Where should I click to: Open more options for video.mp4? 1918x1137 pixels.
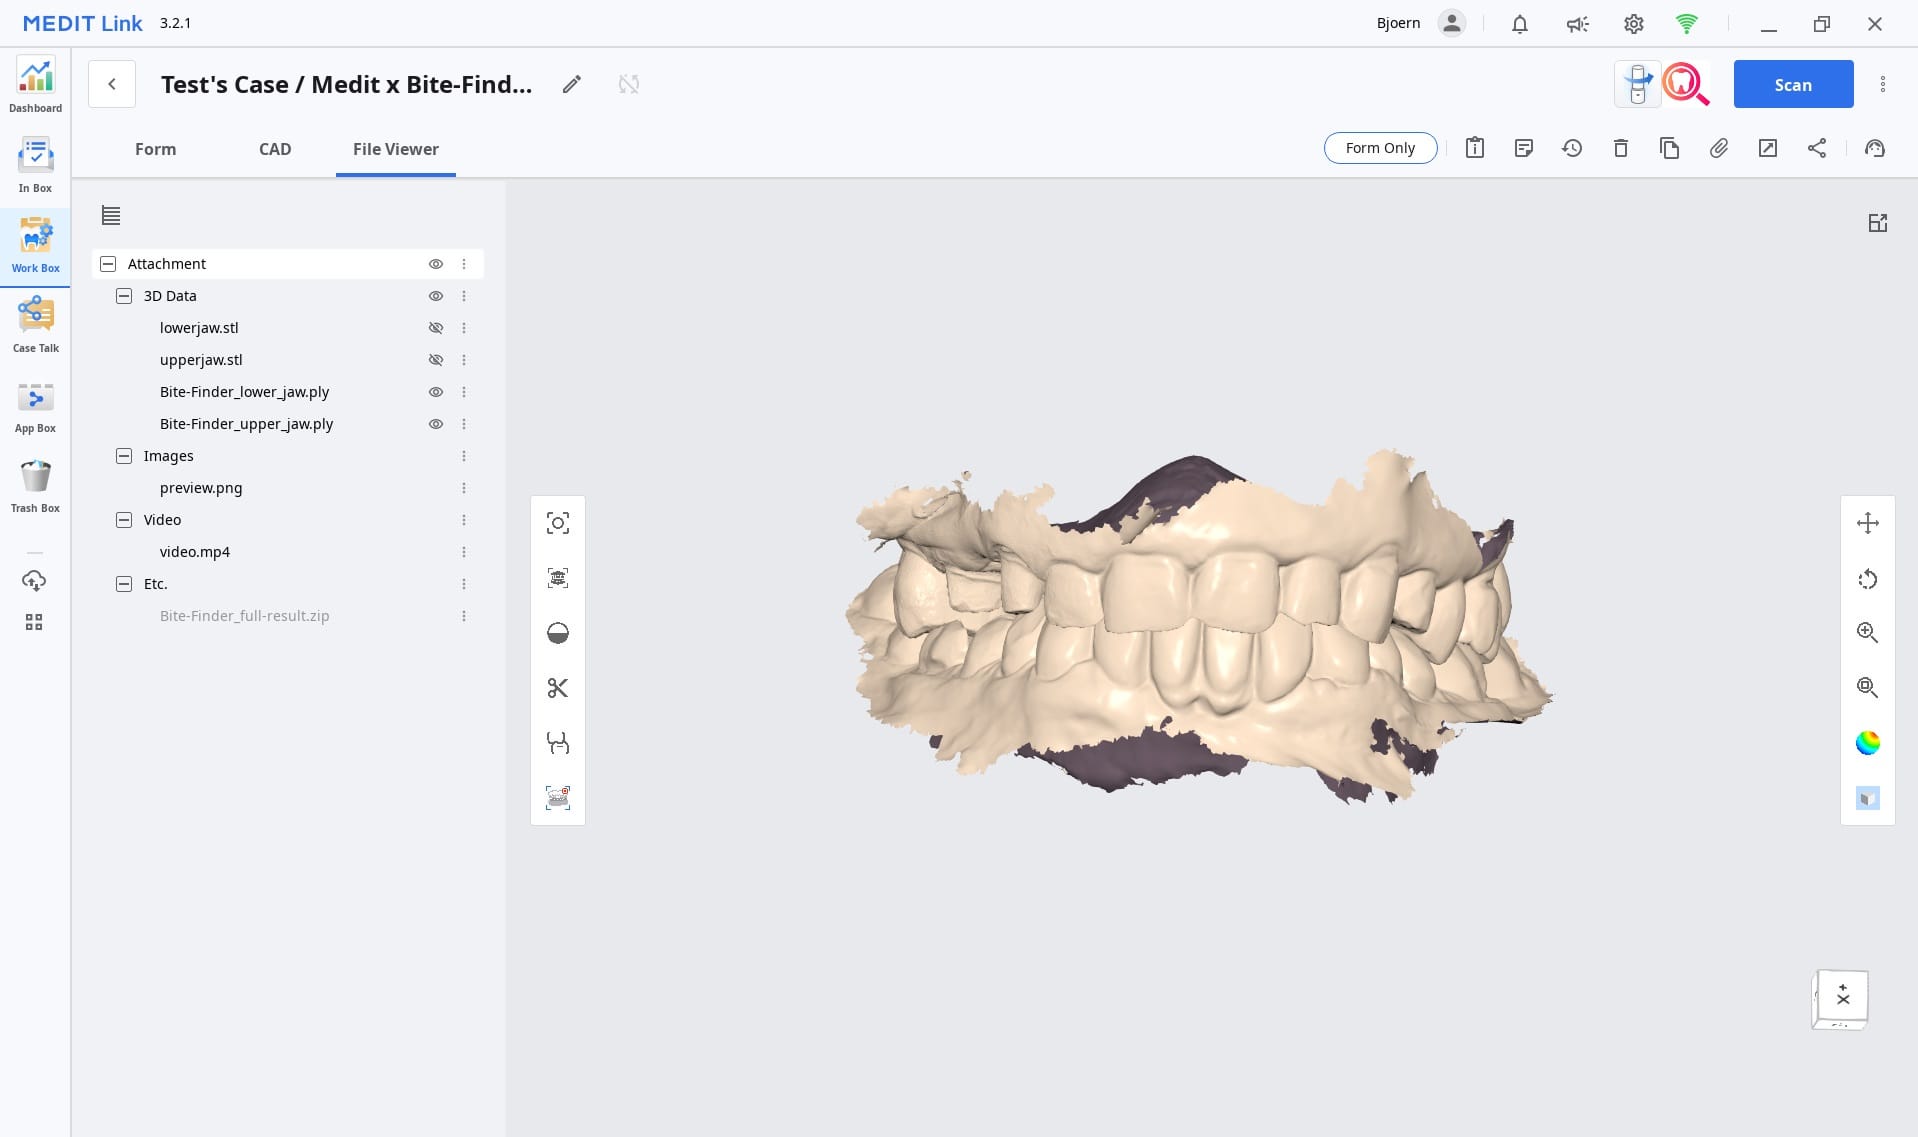(x=464, y=552)
